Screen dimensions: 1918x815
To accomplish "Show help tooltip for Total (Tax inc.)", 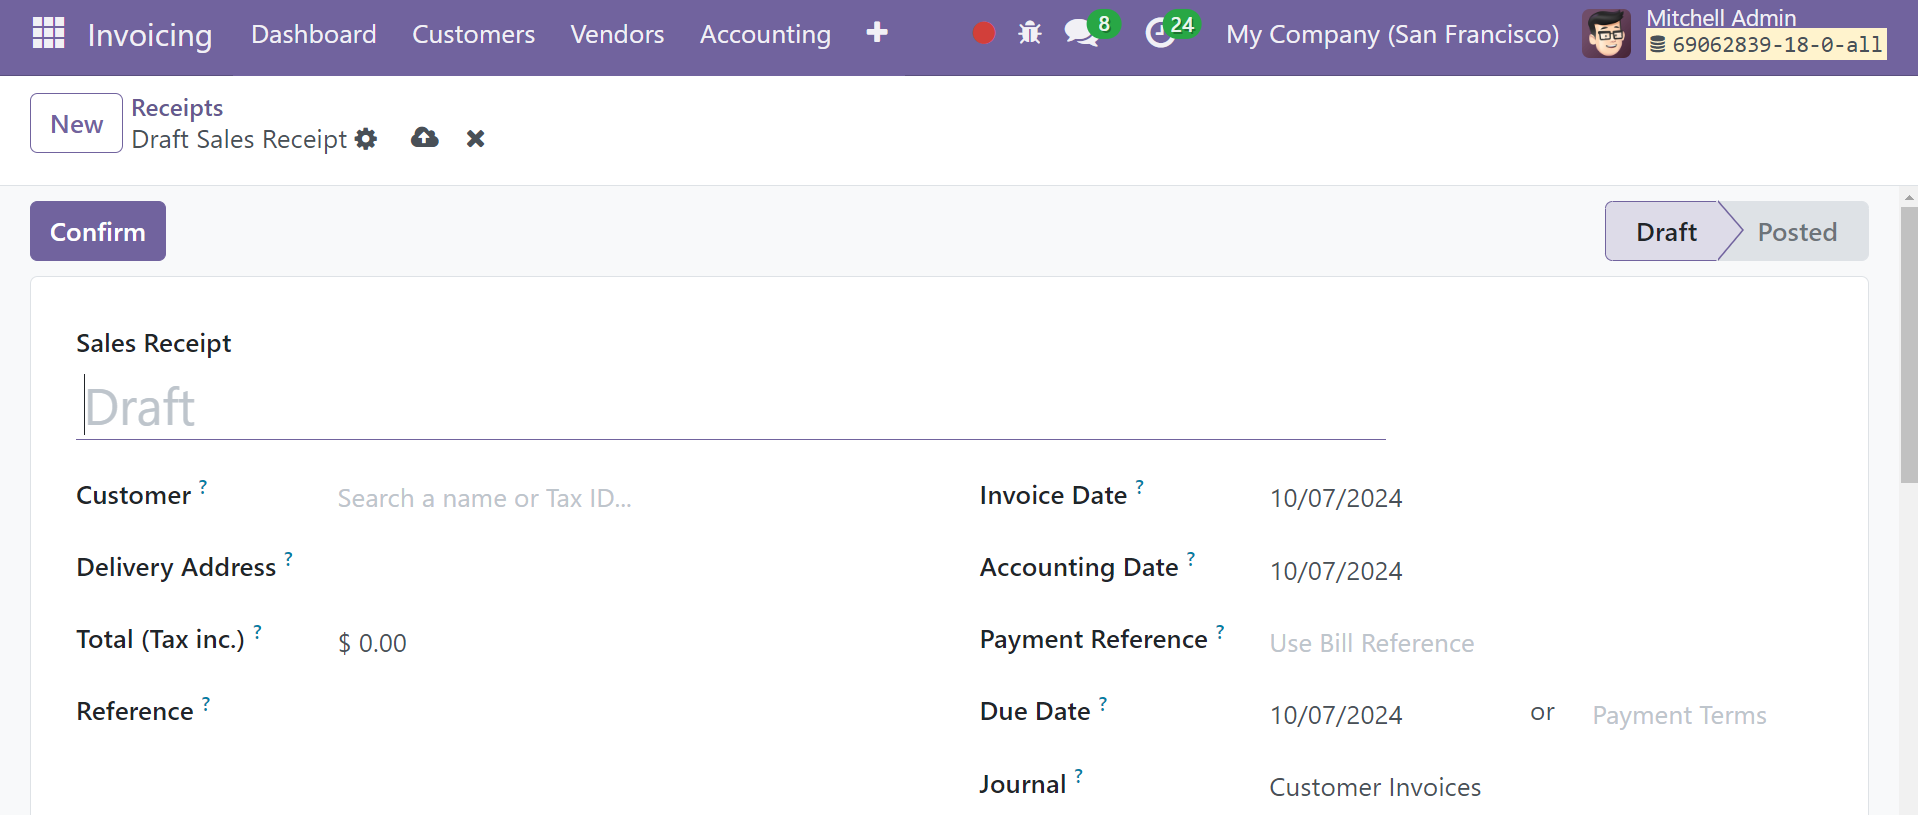I will 257,631.
